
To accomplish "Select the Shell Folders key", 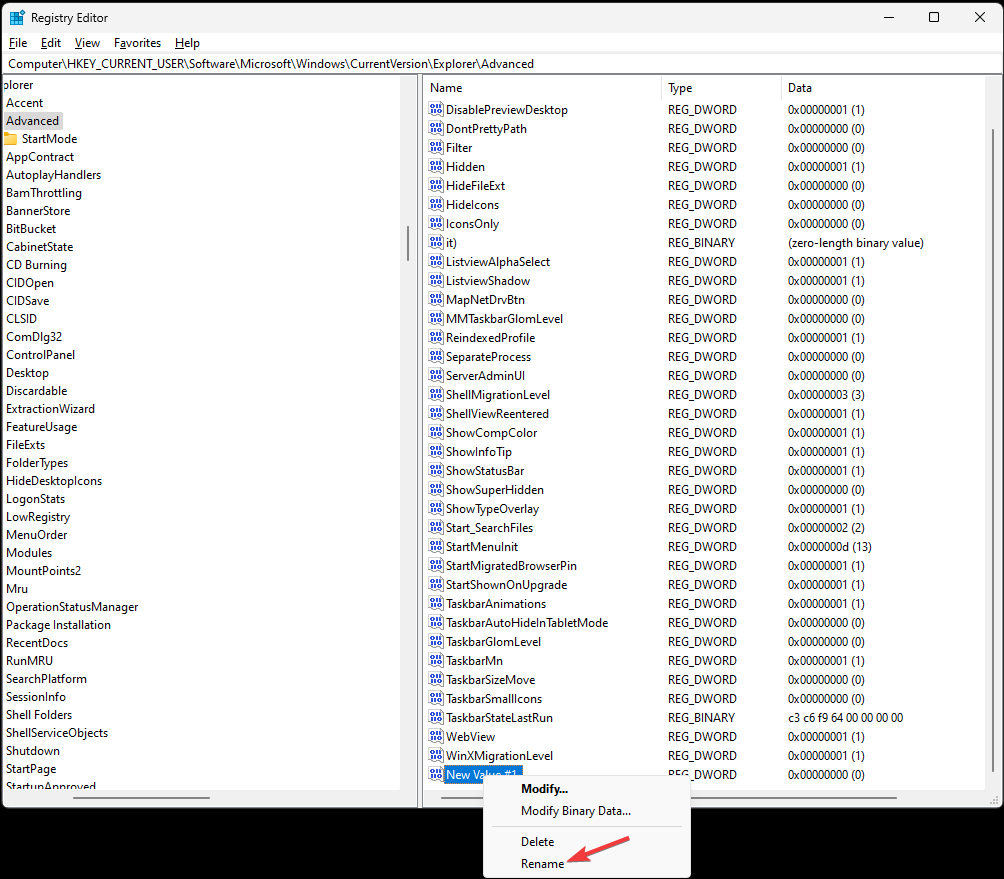I will 39,714.
